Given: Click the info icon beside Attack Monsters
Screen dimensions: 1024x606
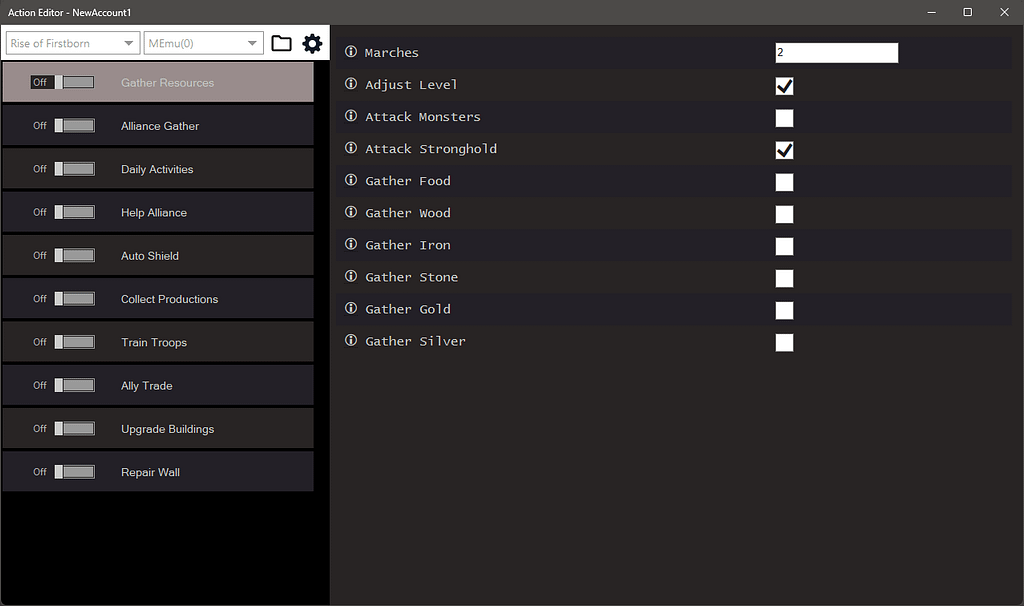Looking at the screenshot, I should [x=350, y=116].
